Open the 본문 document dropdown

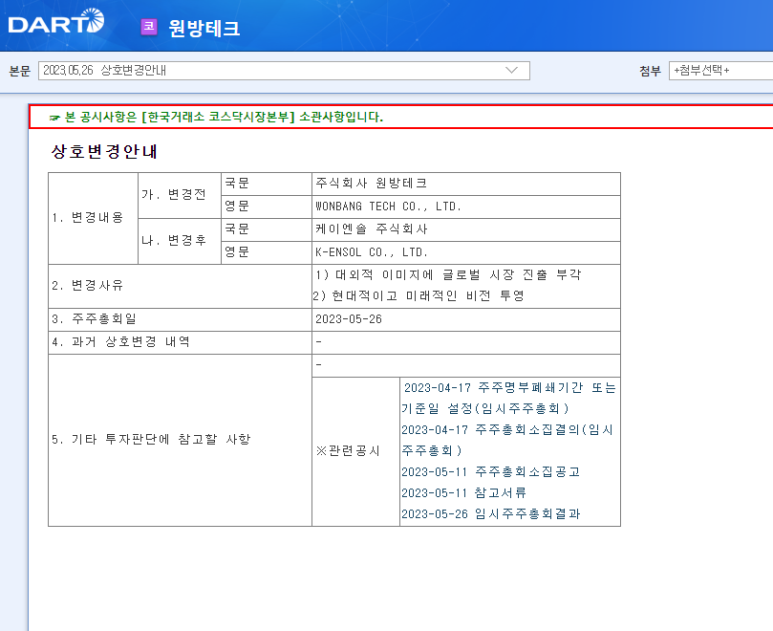coord(284,70)
